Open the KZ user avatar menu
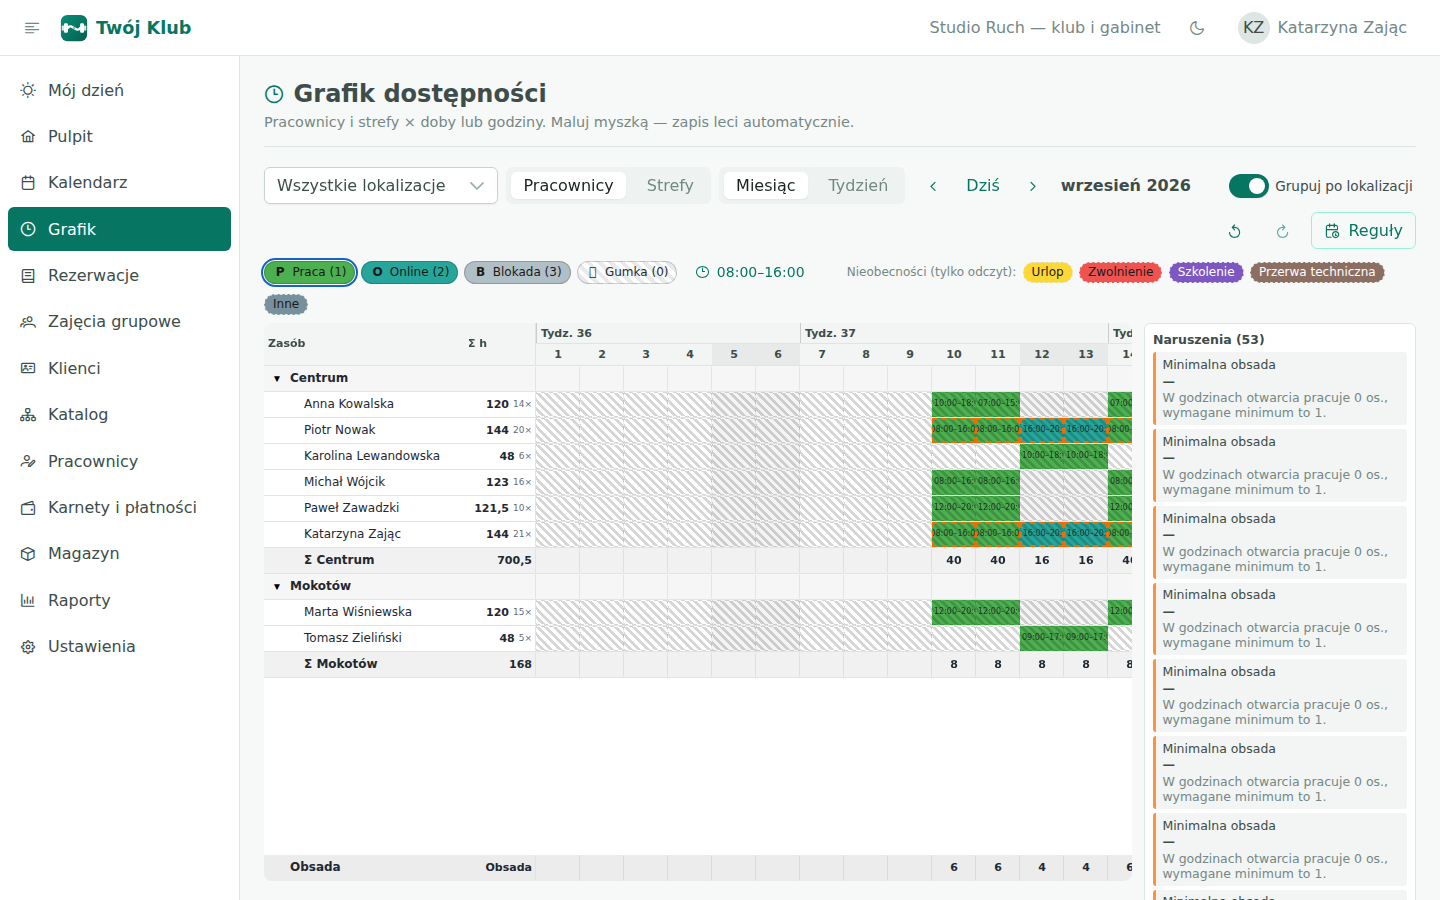 point(1253,28)
